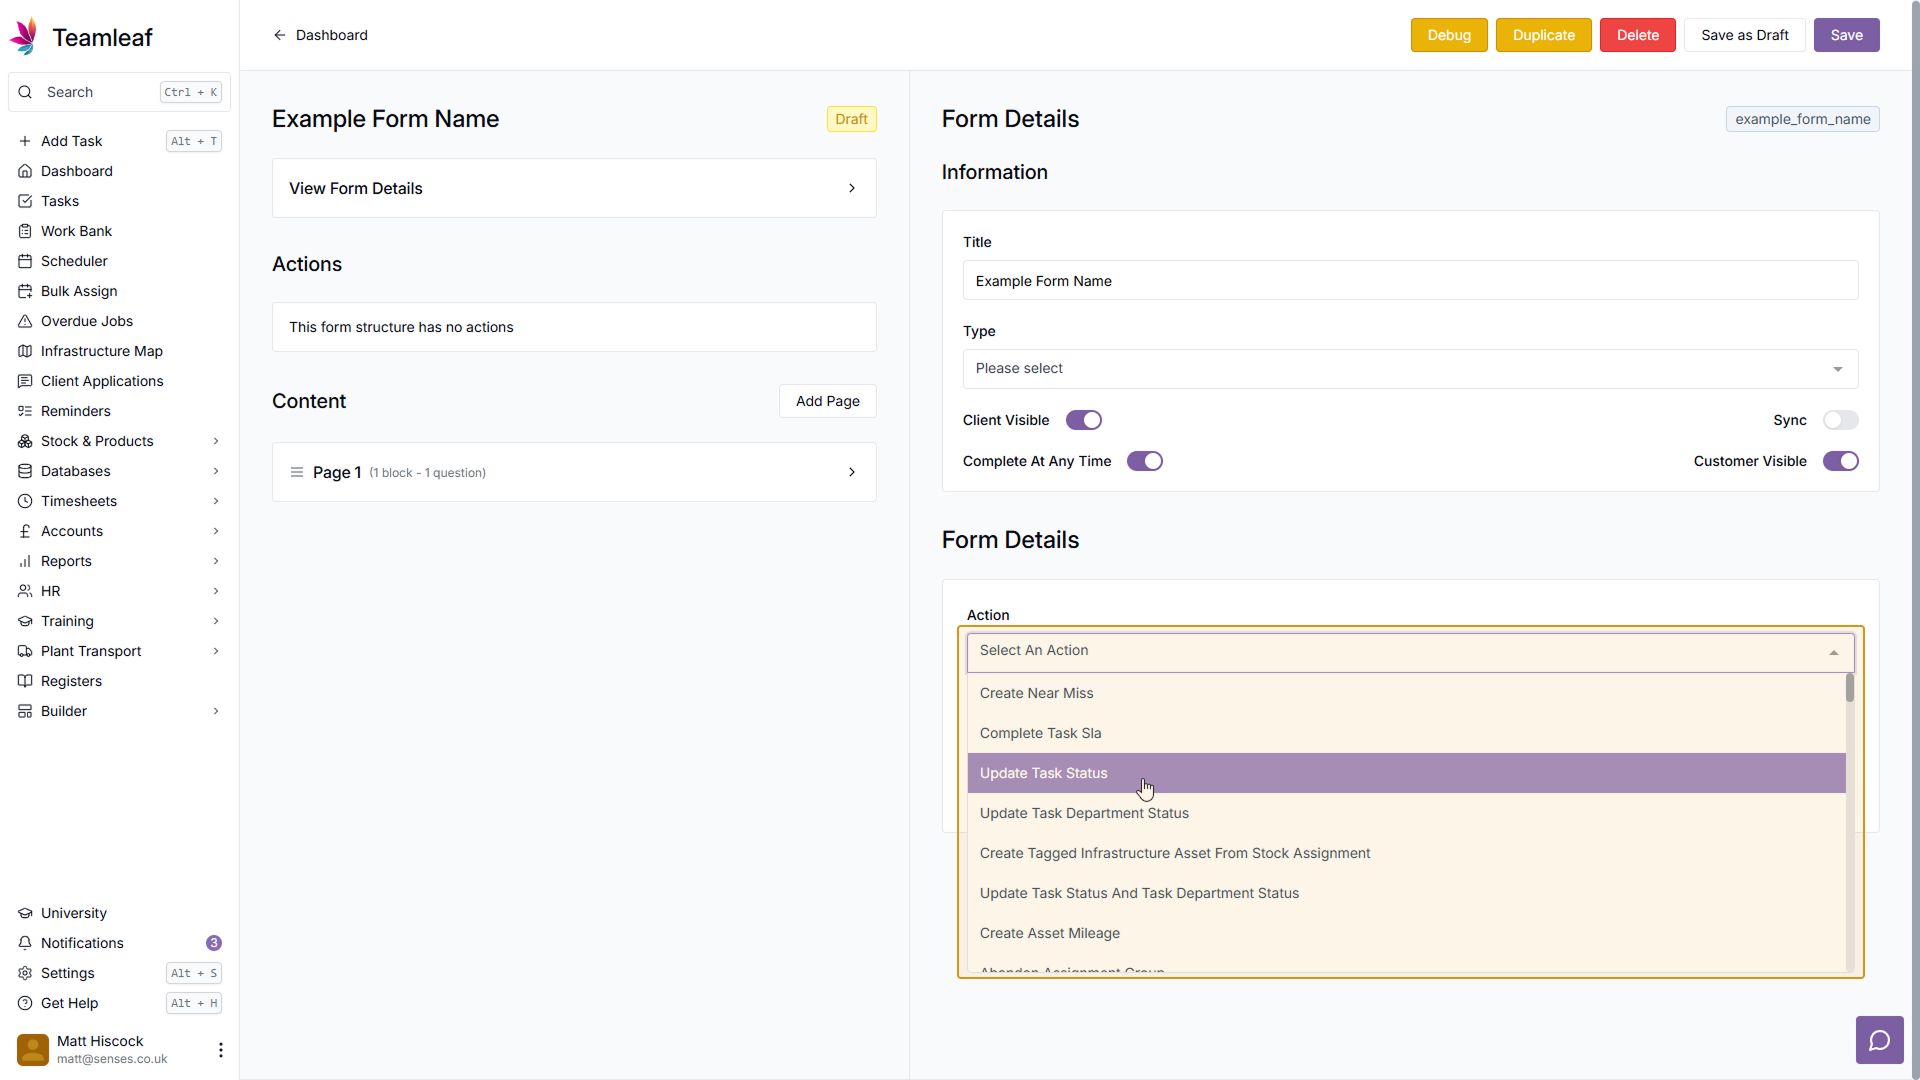
Task: Click the chat bubble support icon
Action: [1879, 1040]
